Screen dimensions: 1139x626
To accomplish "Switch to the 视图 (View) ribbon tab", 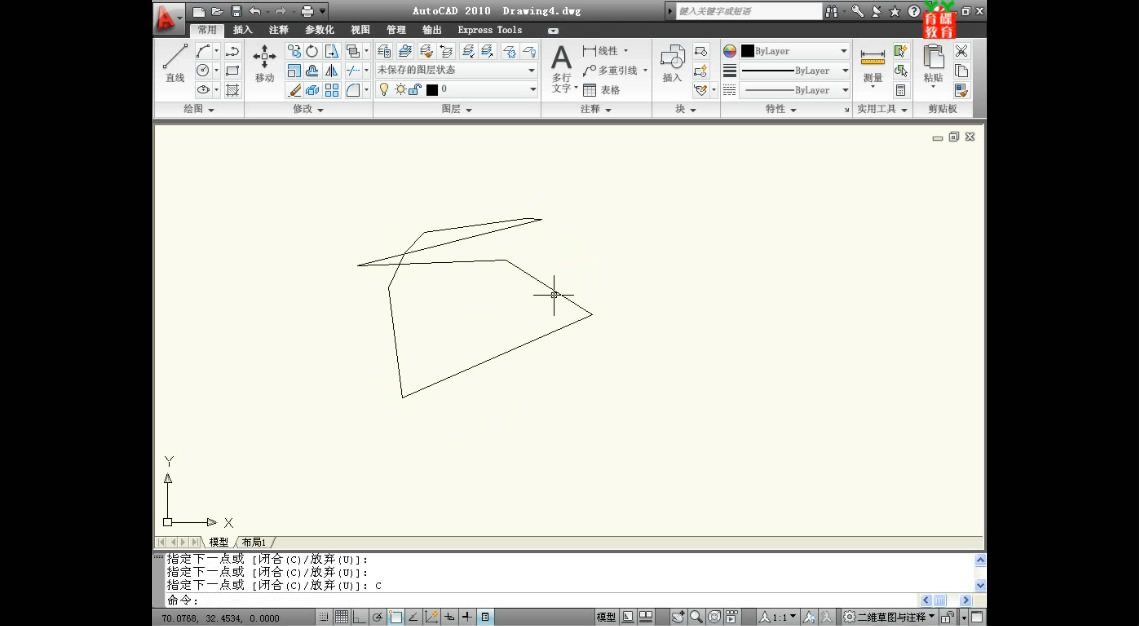I will [360, 30].
